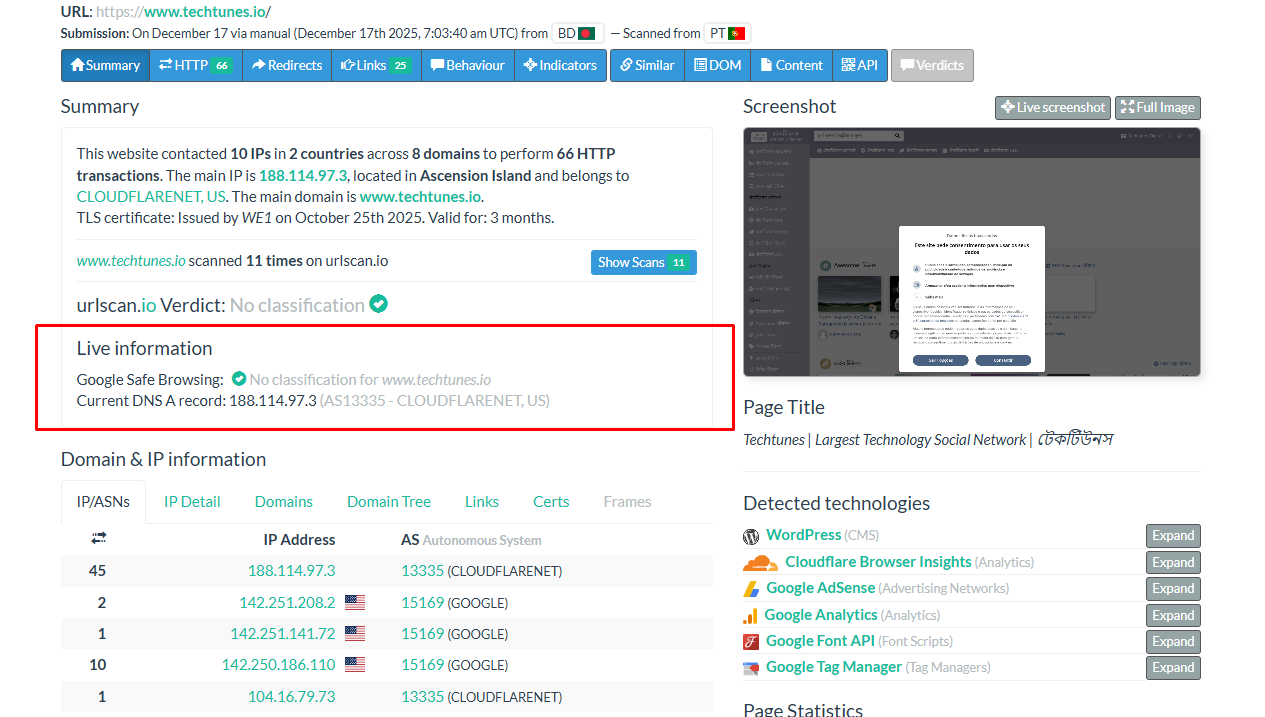Click AS 13335 in first table row
Image resolution: width=1265 pixels, height=717 pixels.
pos(422,571)
